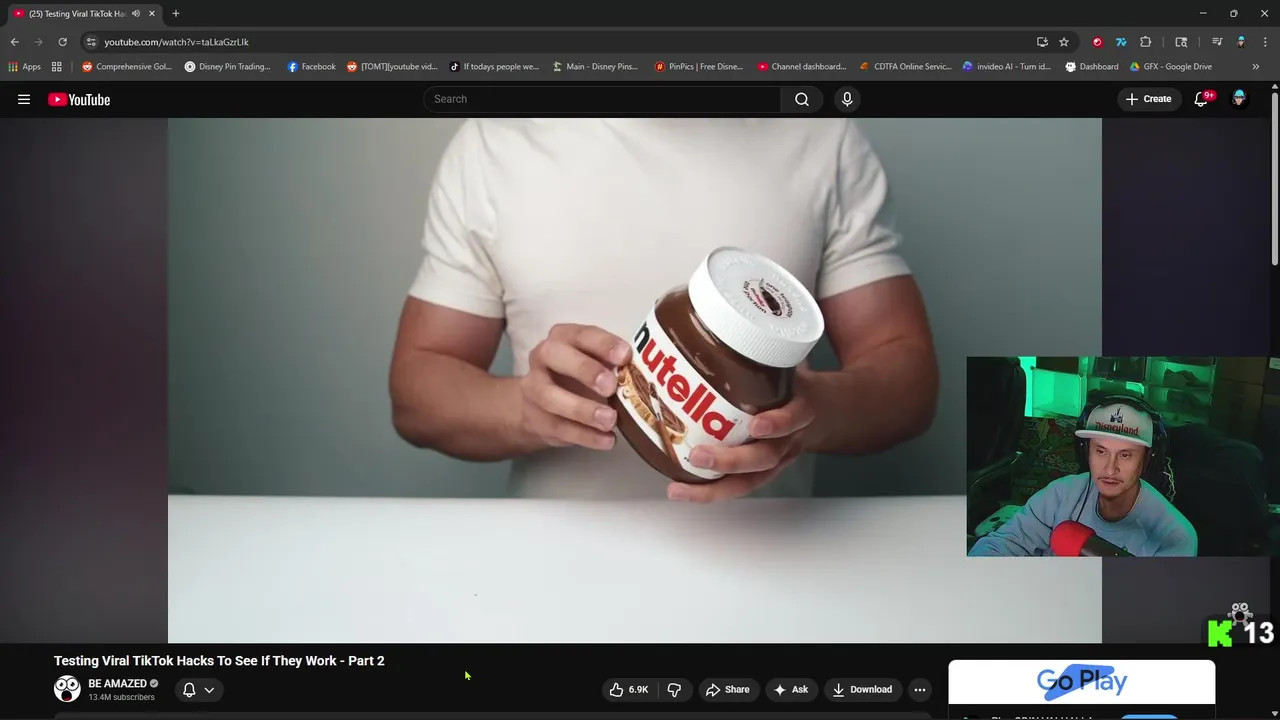This screenshot has width=1280, height=720.
Task: Open the GFX - Google Drive bookmark
Action: tap(1171, 67)
